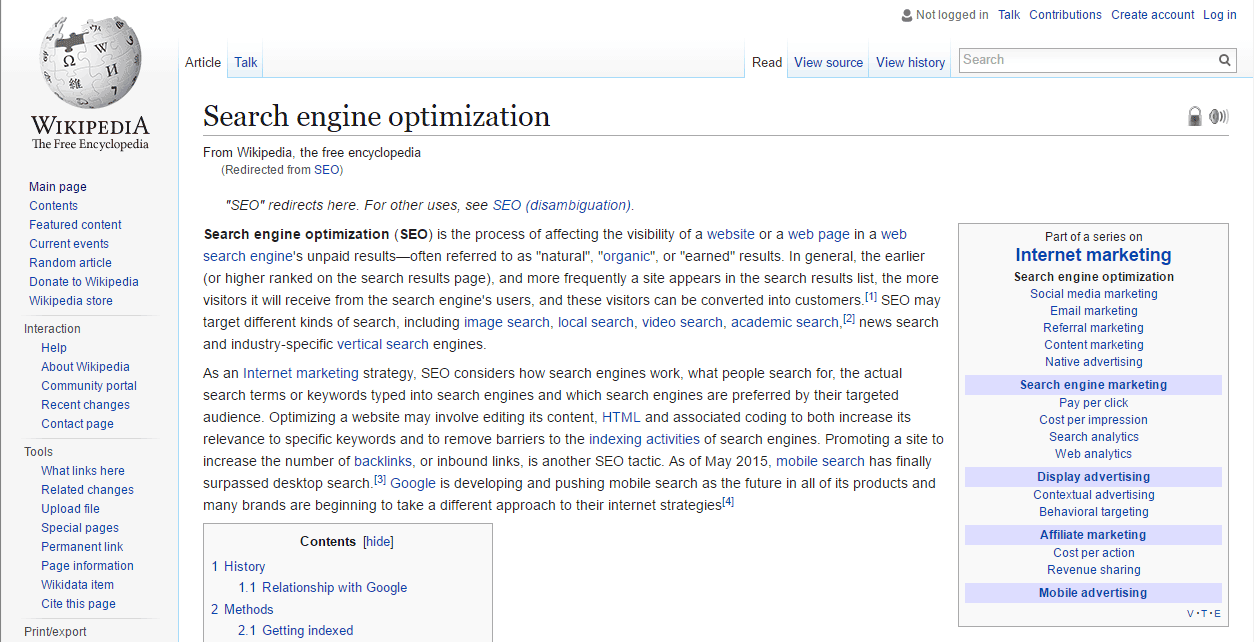
Task: Open Display advertising heading link
Action: point(1093,477)
